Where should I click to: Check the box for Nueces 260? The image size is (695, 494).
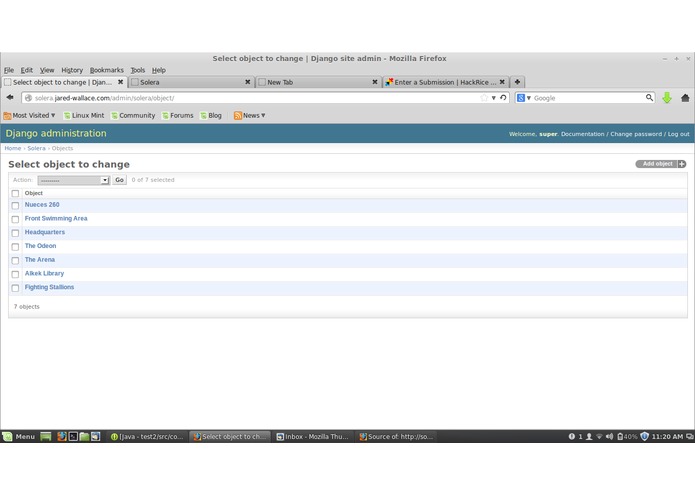15,206
